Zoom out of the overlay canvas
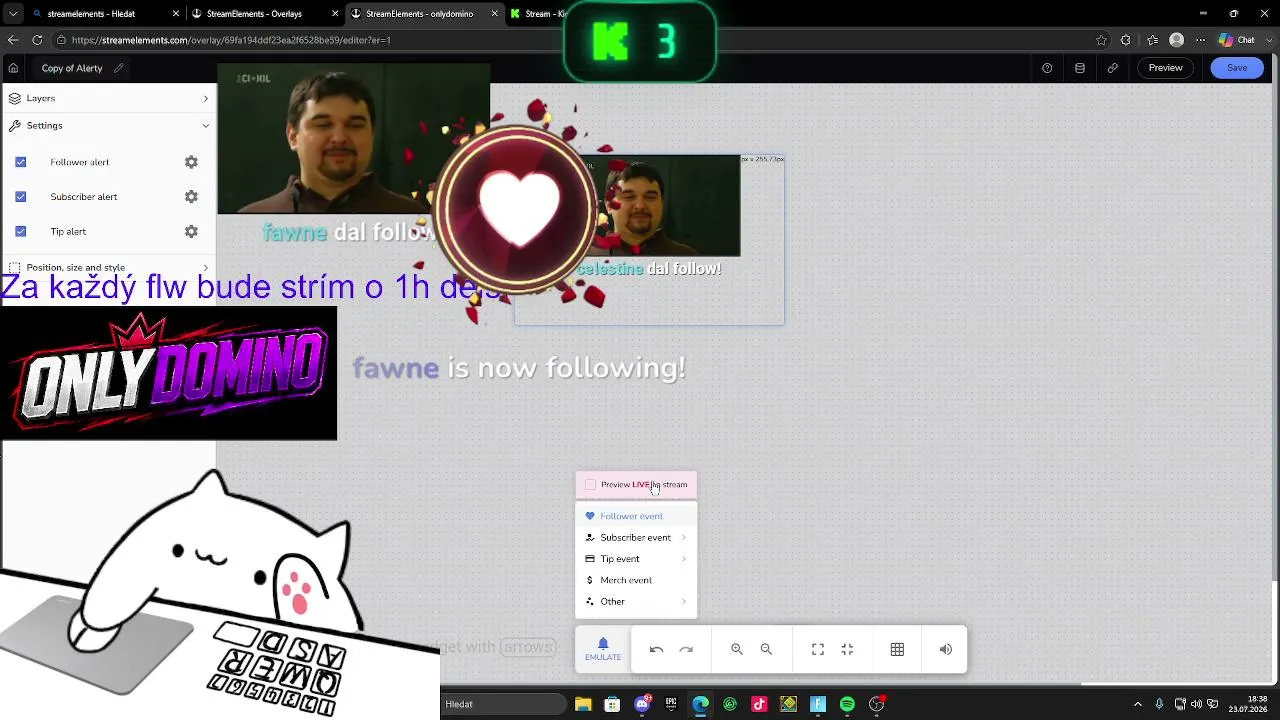The height and width of the screenshot is (720, 1280). coord(766,649)
